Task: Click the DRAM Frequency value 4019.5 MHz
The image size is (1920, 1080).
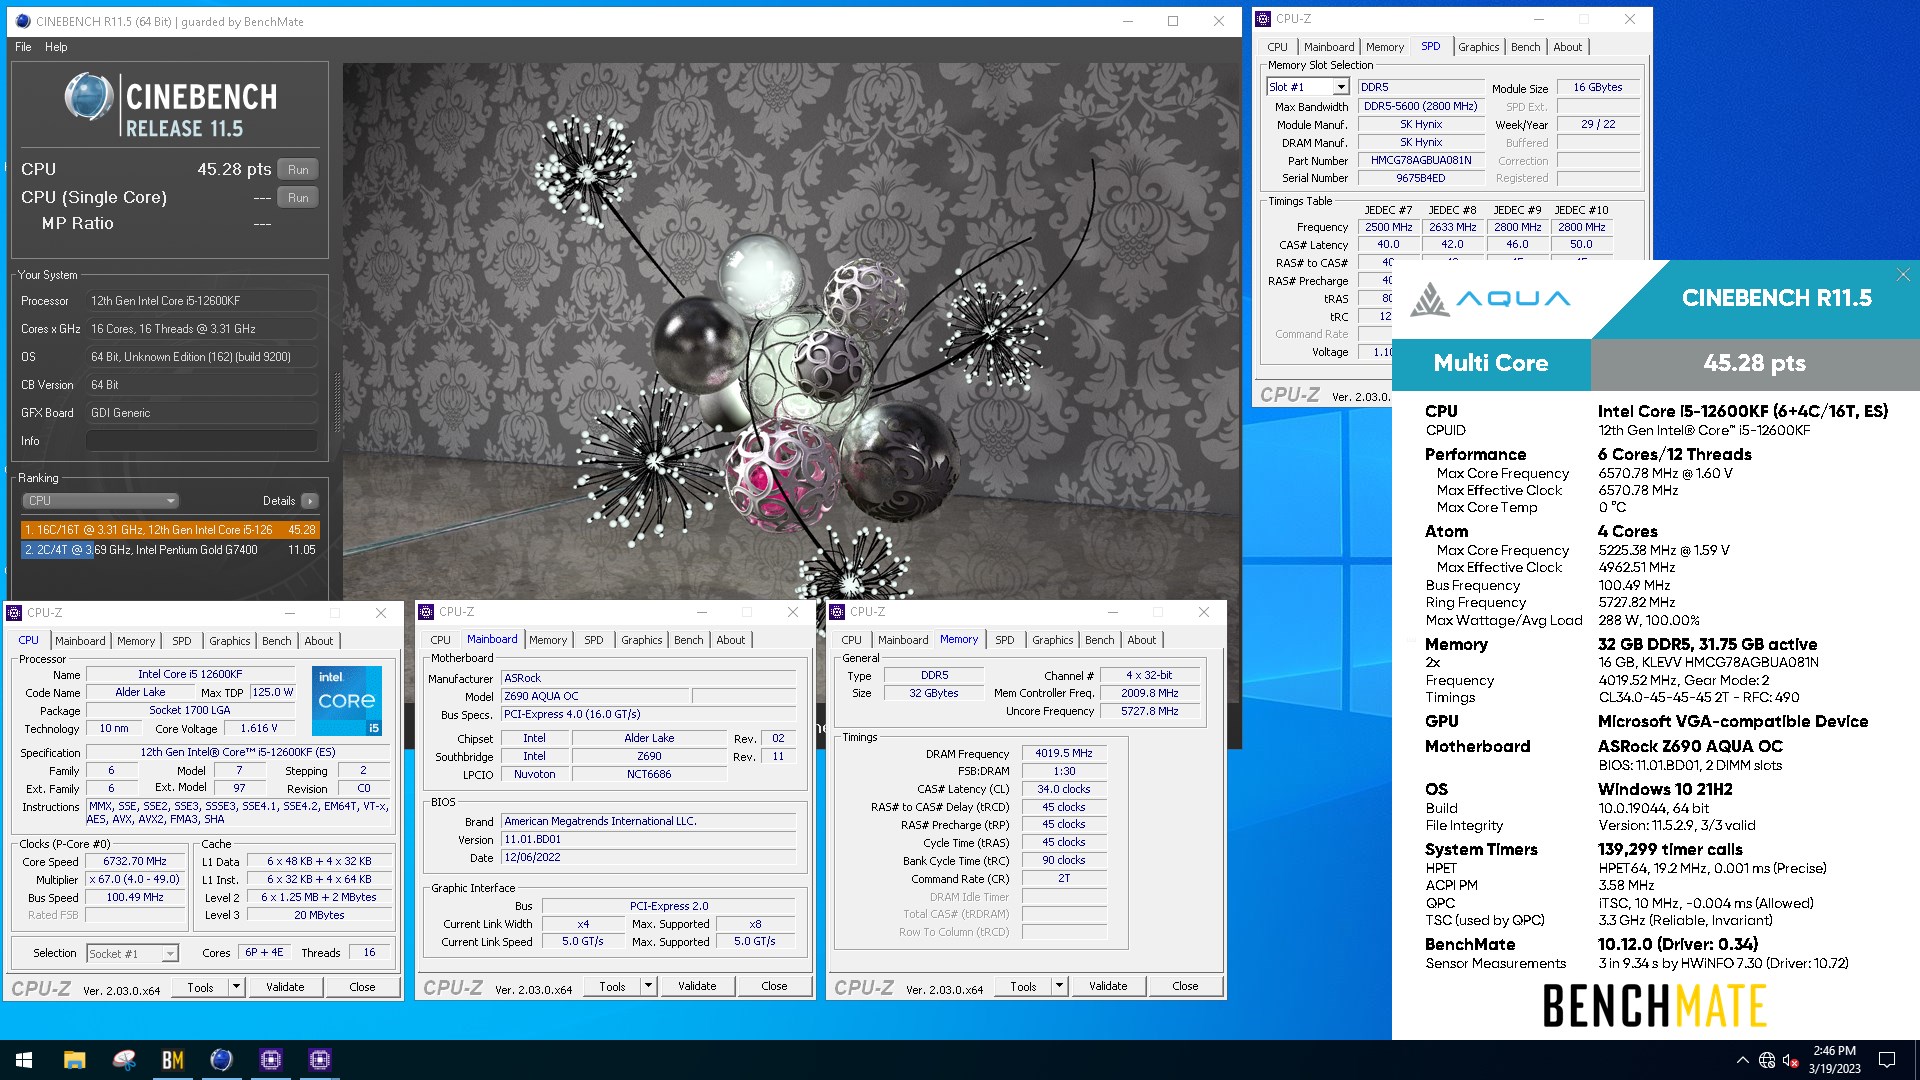Action: click(x=1063, y=754)
